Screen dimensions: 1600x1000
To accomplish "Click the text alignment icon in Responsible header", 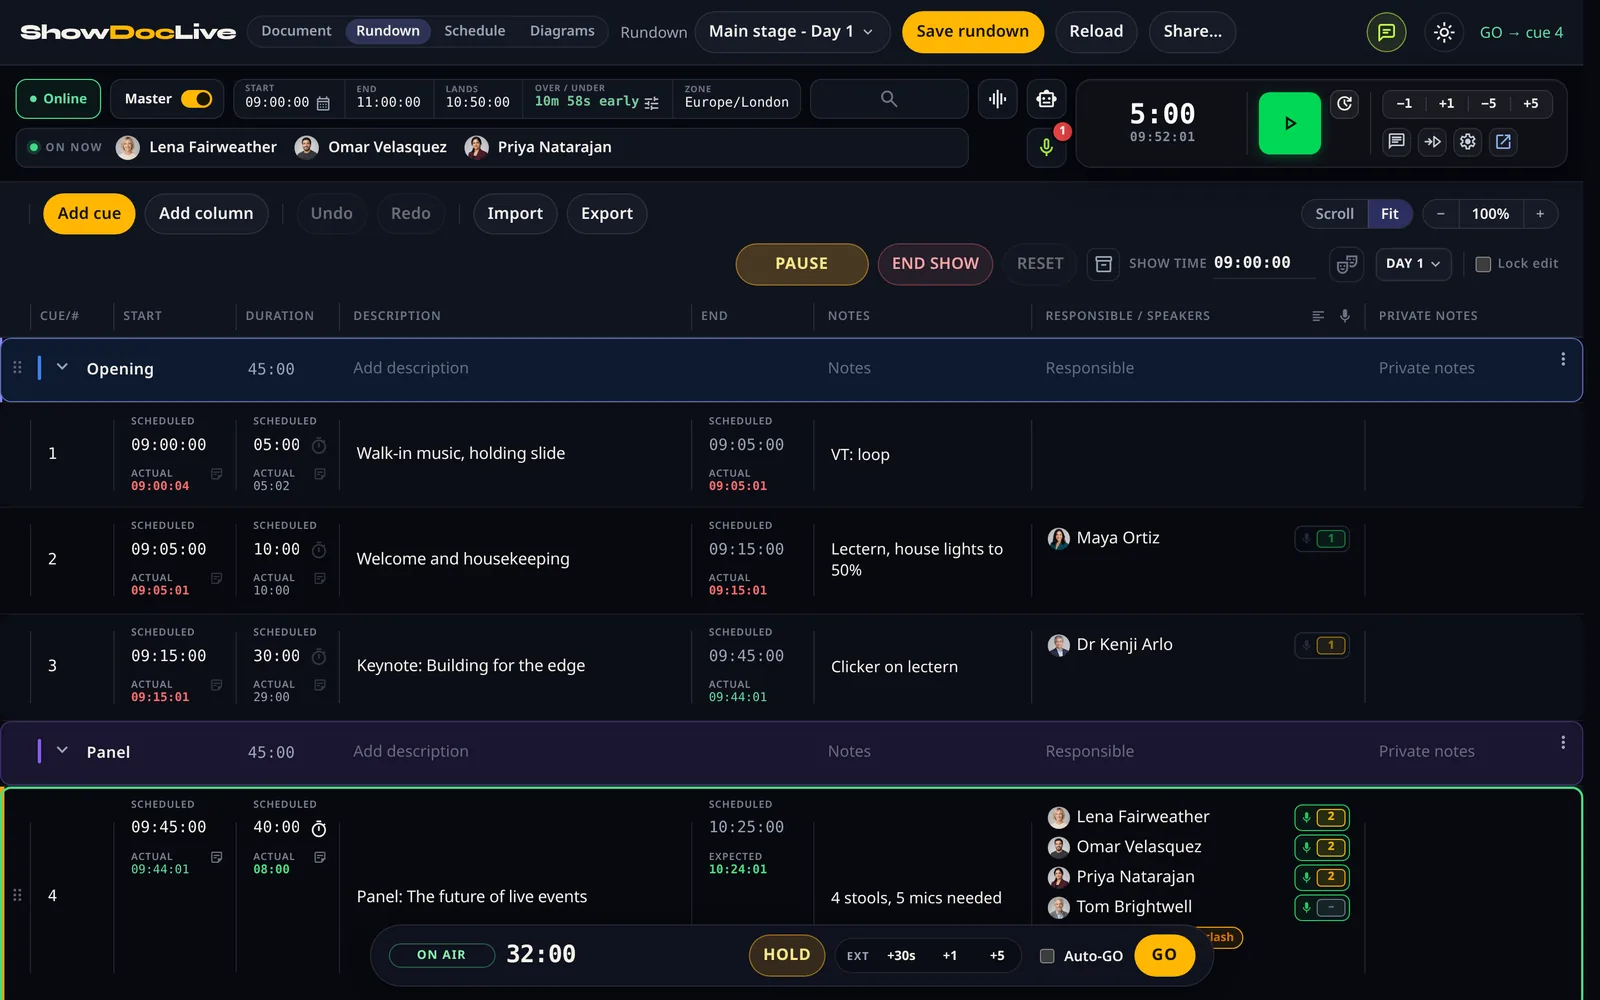I will 1318,316.
